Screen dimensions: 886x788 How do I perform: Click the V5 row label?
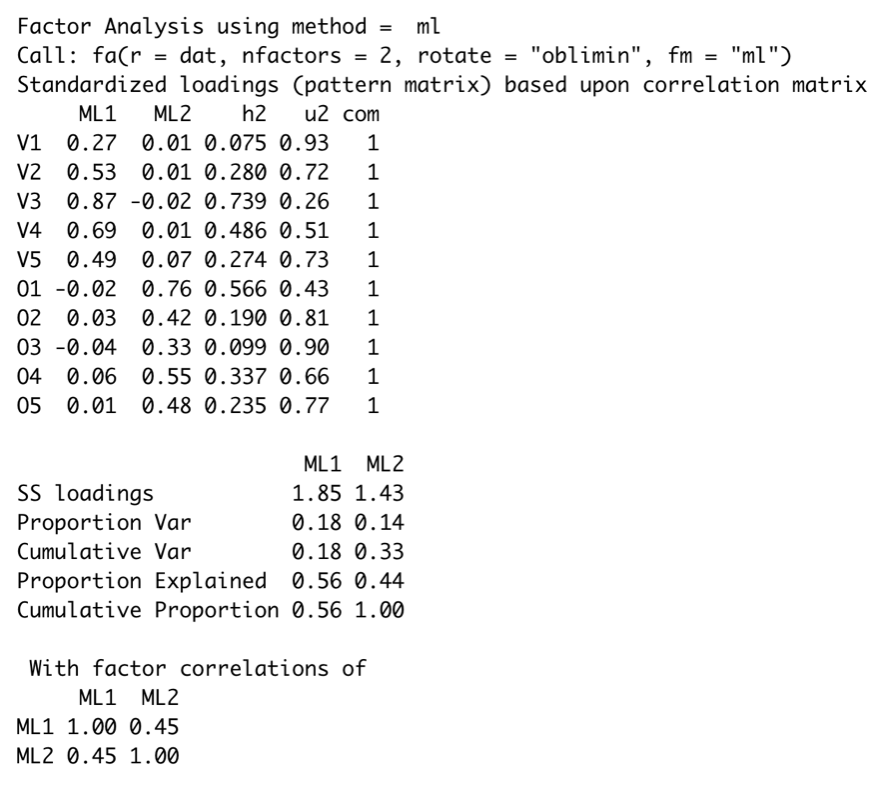[30, 256]
